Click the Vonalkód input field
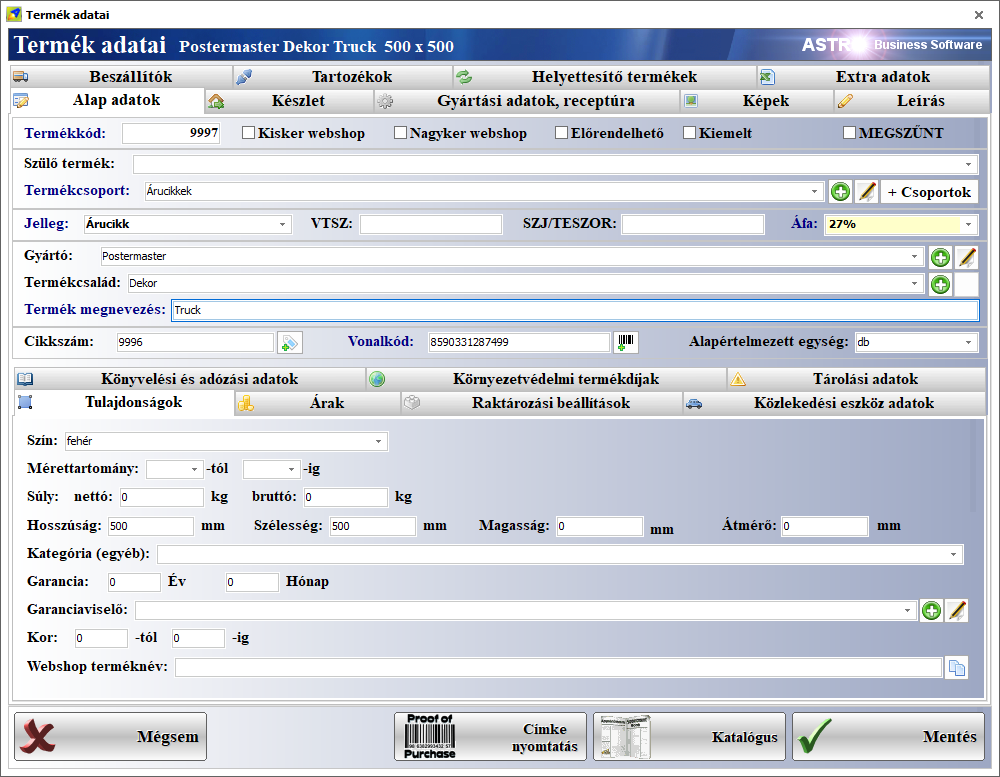This screenshot has height=777, width=1000. [519, 343]
